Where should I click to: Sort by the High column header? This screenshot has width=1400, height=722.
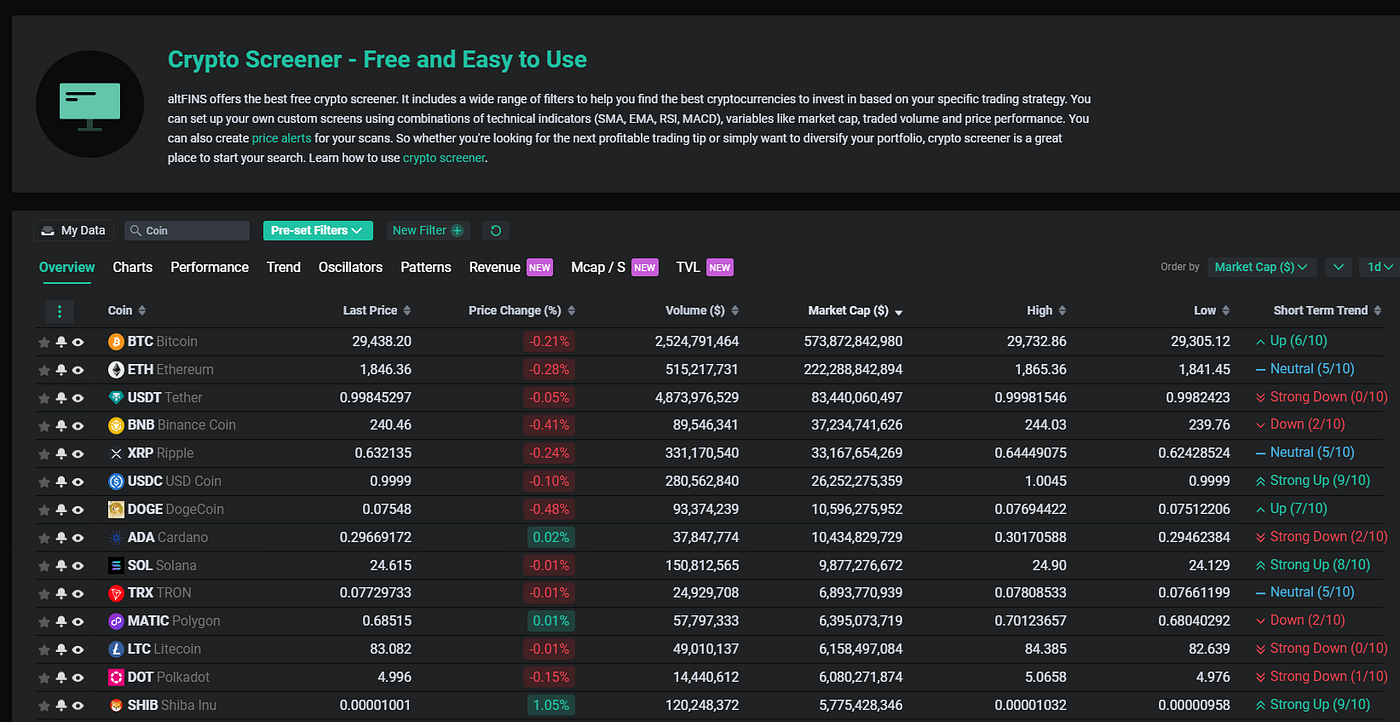(x=1046, y=311)
